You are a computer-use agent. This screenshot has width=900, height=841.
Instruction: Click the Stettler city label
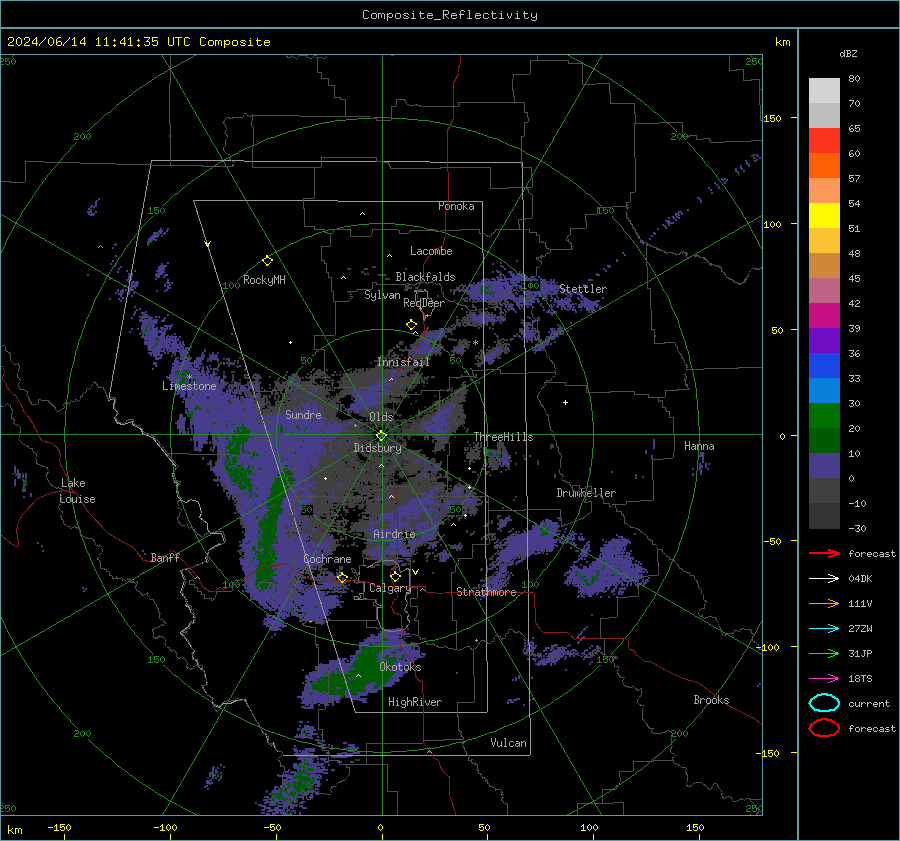tap(583, 289)
